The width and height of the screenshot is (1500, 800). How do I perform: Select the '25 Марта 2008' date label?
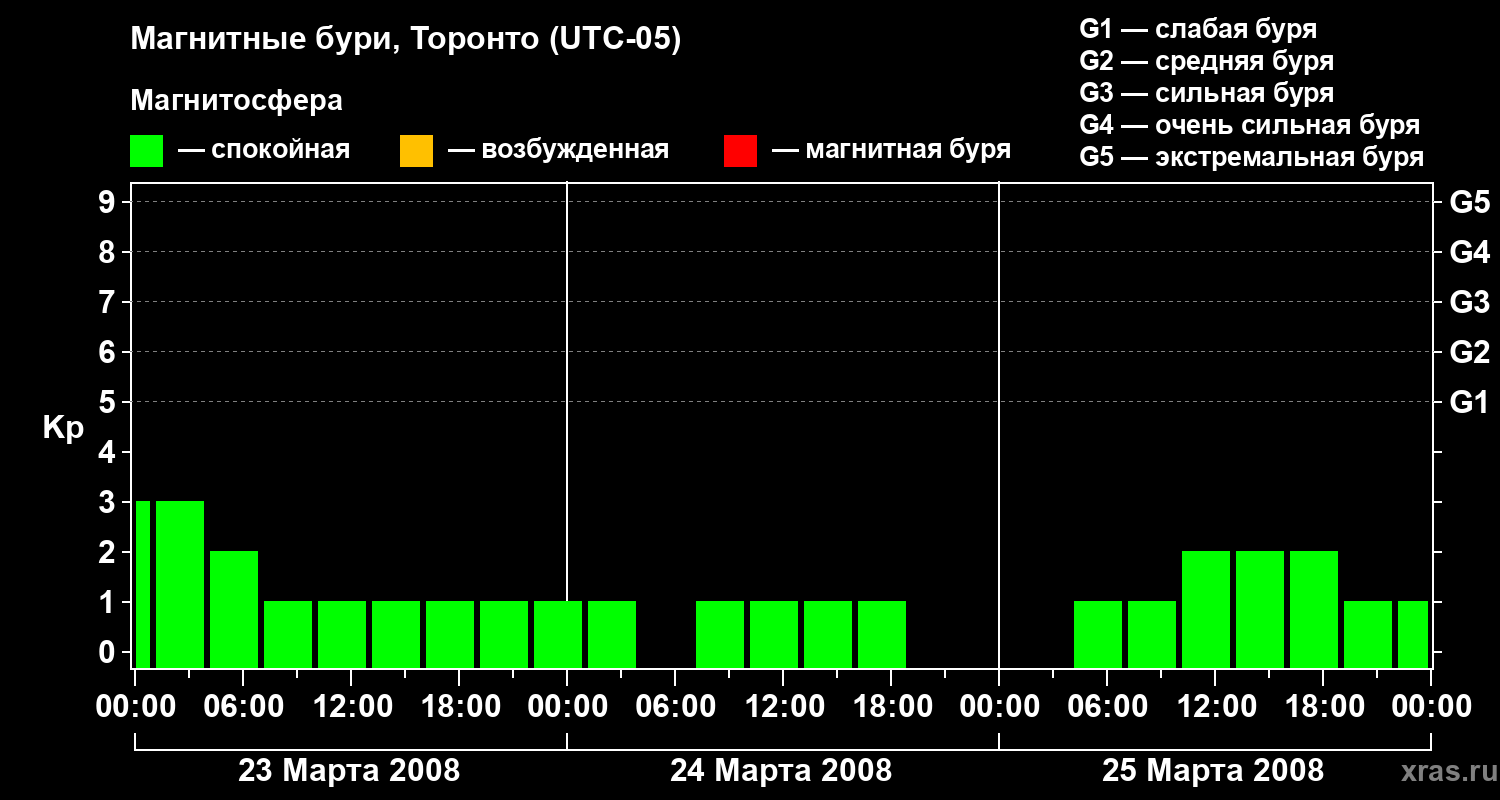(1213, 771)
